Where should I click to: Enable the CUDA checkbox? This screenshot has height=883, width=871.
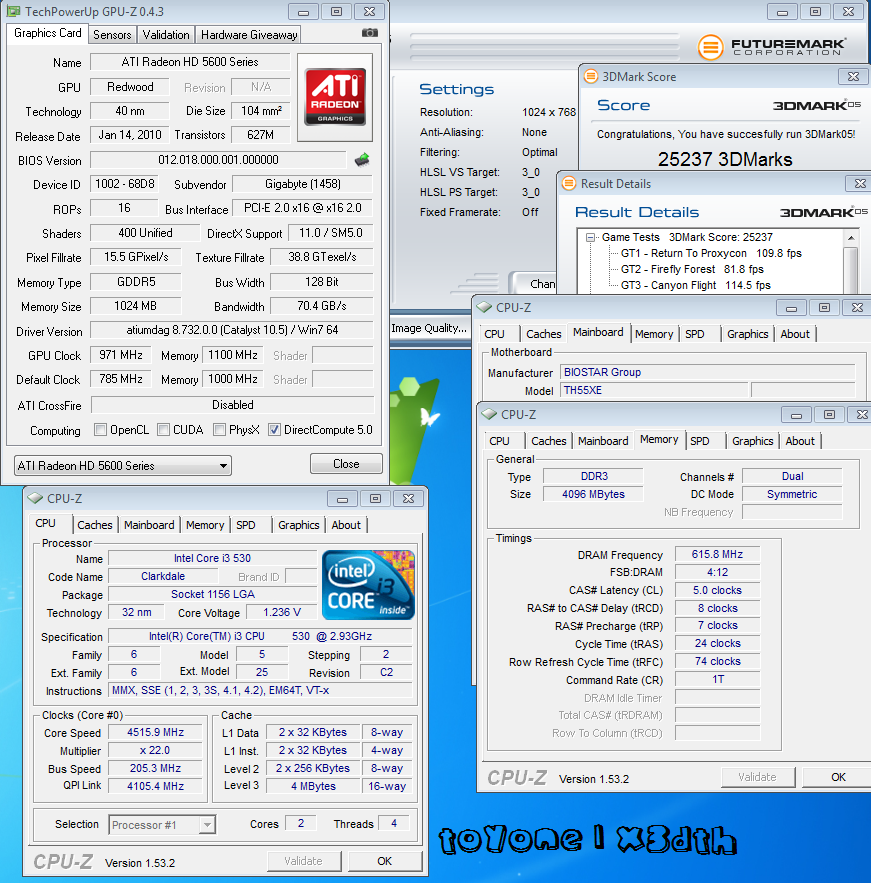click(163, 430)
